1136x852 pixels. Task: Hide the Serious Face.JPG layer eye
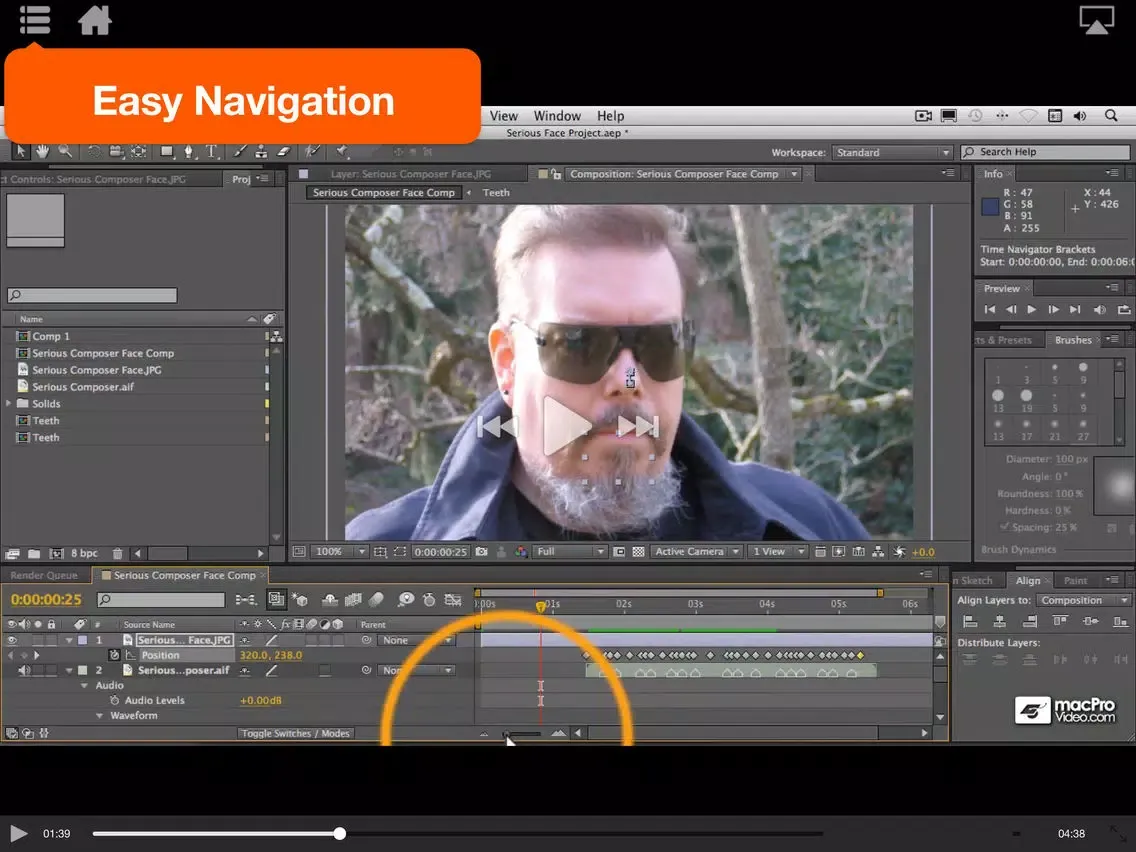(x=12, y=640)
